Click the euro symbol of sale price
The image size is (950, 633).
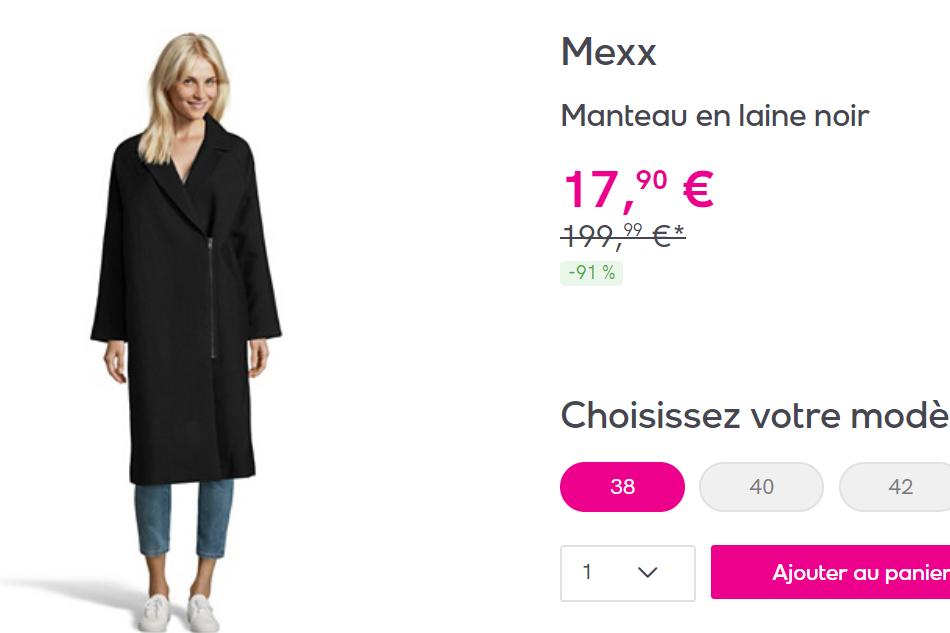pyautogui.click(x=698, y=188)
